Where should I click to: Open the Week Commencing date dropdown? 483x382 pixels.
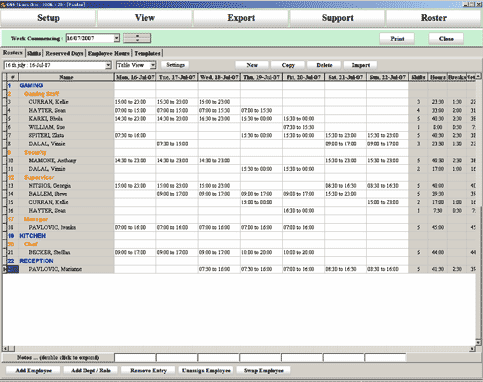116,38
